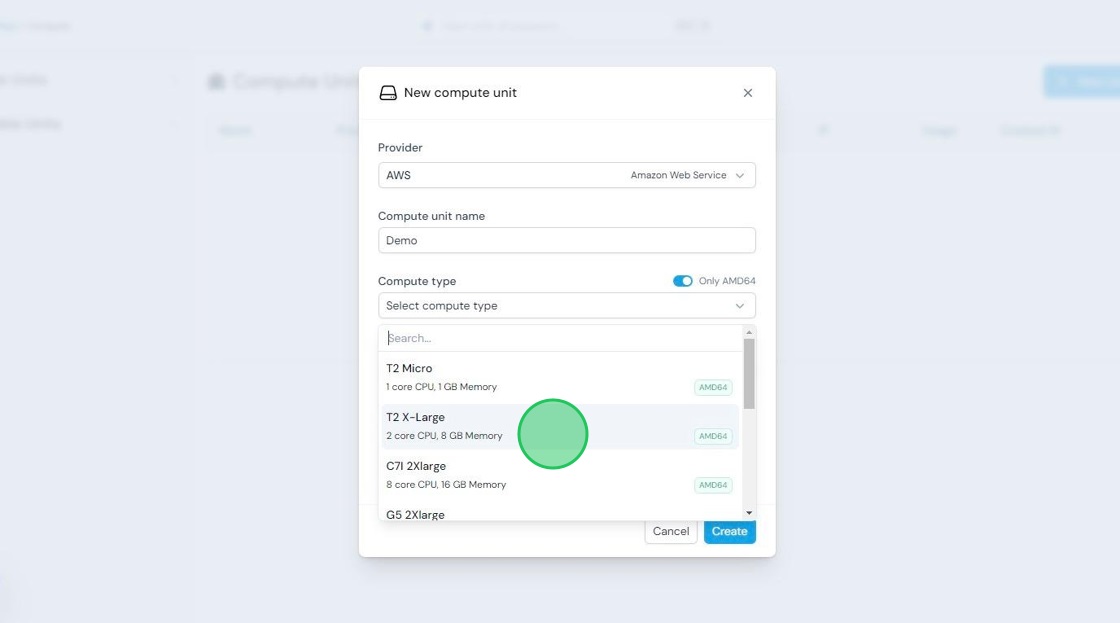
Task: Click the compute unit drive icon in header
Action: click(388, 93)
